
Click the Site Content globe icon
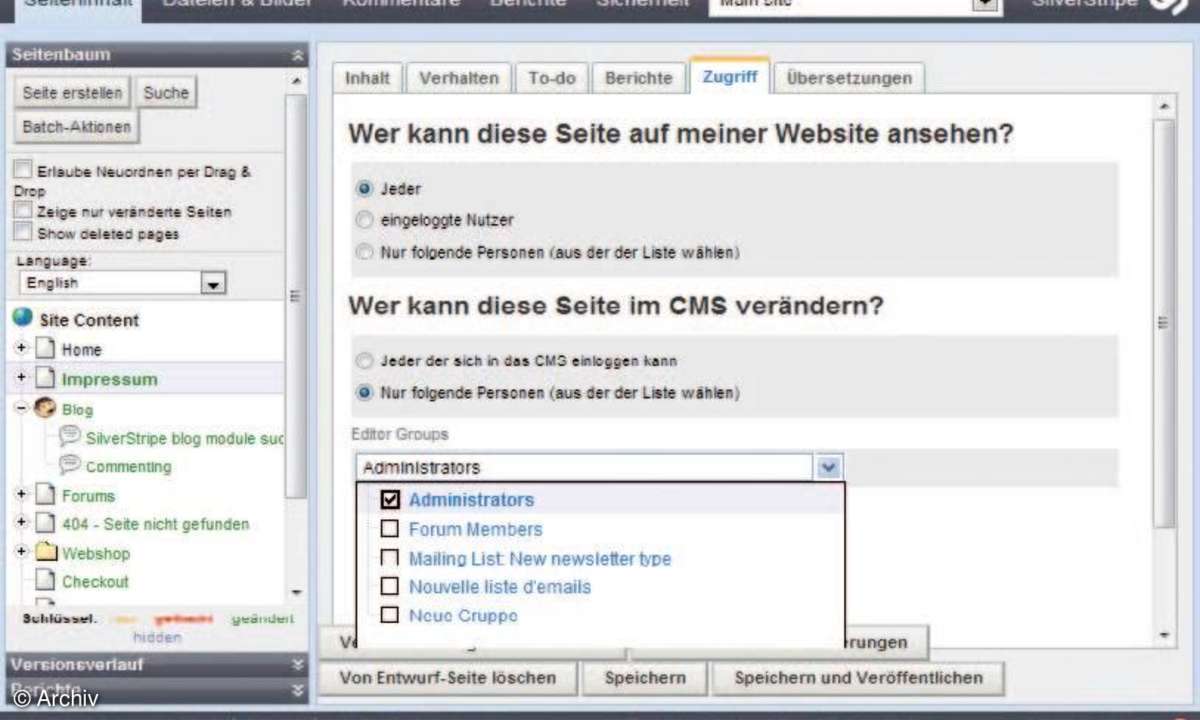point(23,318)
